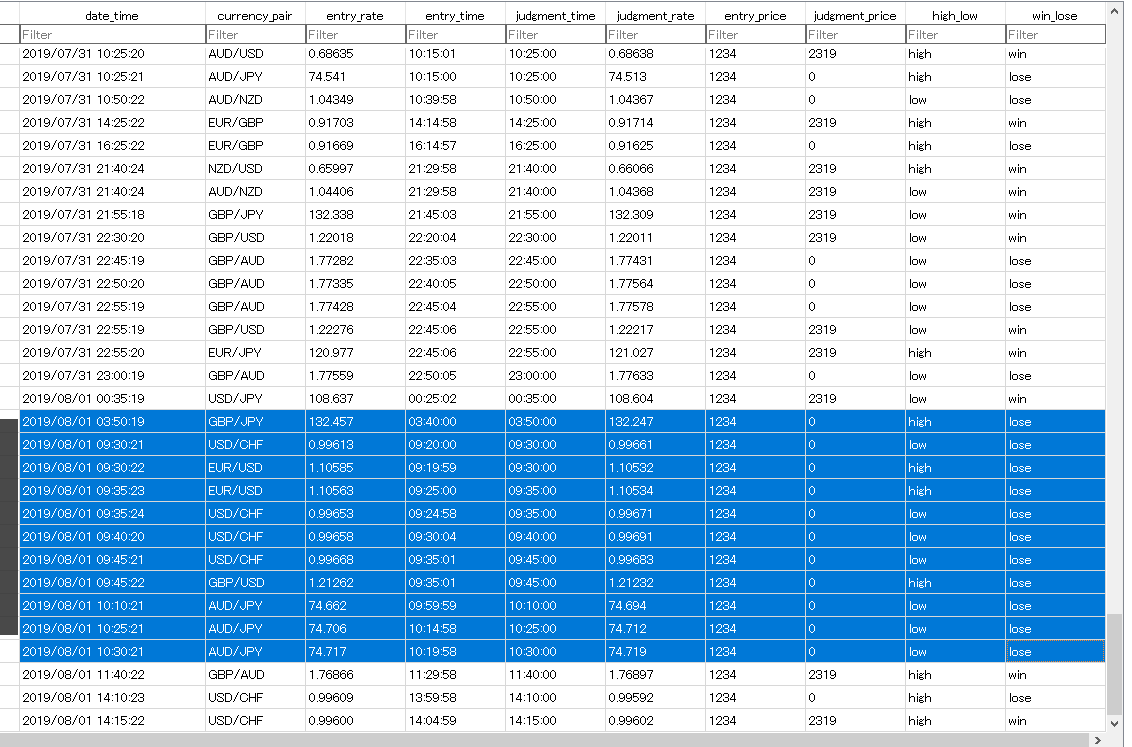Click row header of 2019/08/01 03:50:19 row

click(9, 422)
